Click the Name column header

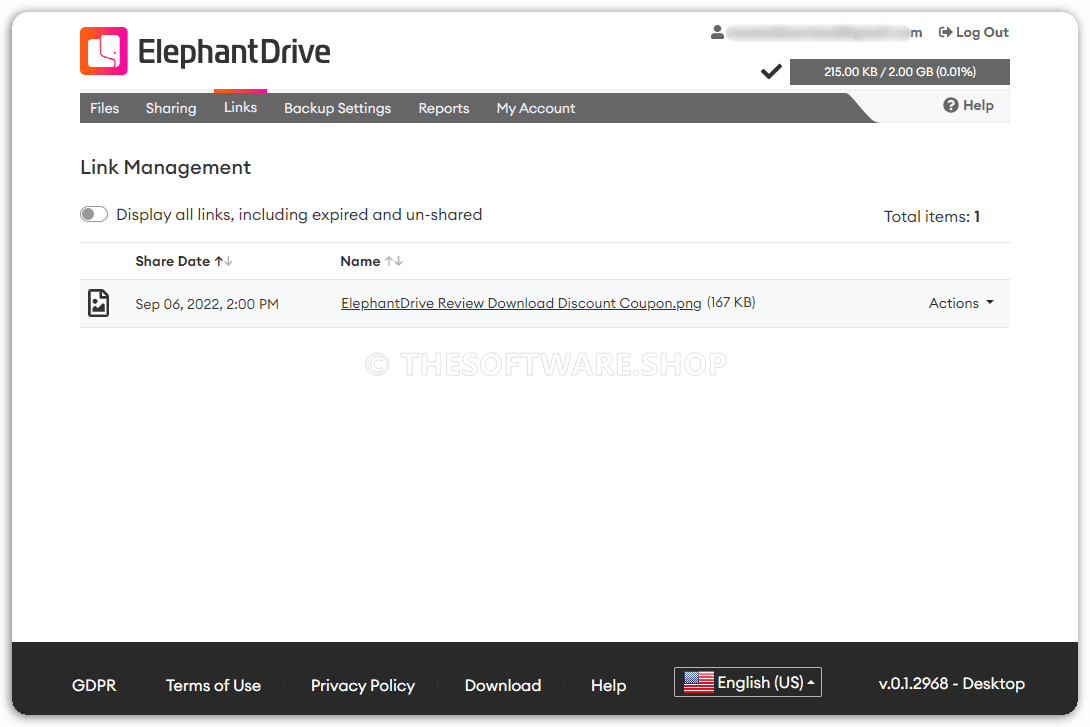[x=360, y=261]
